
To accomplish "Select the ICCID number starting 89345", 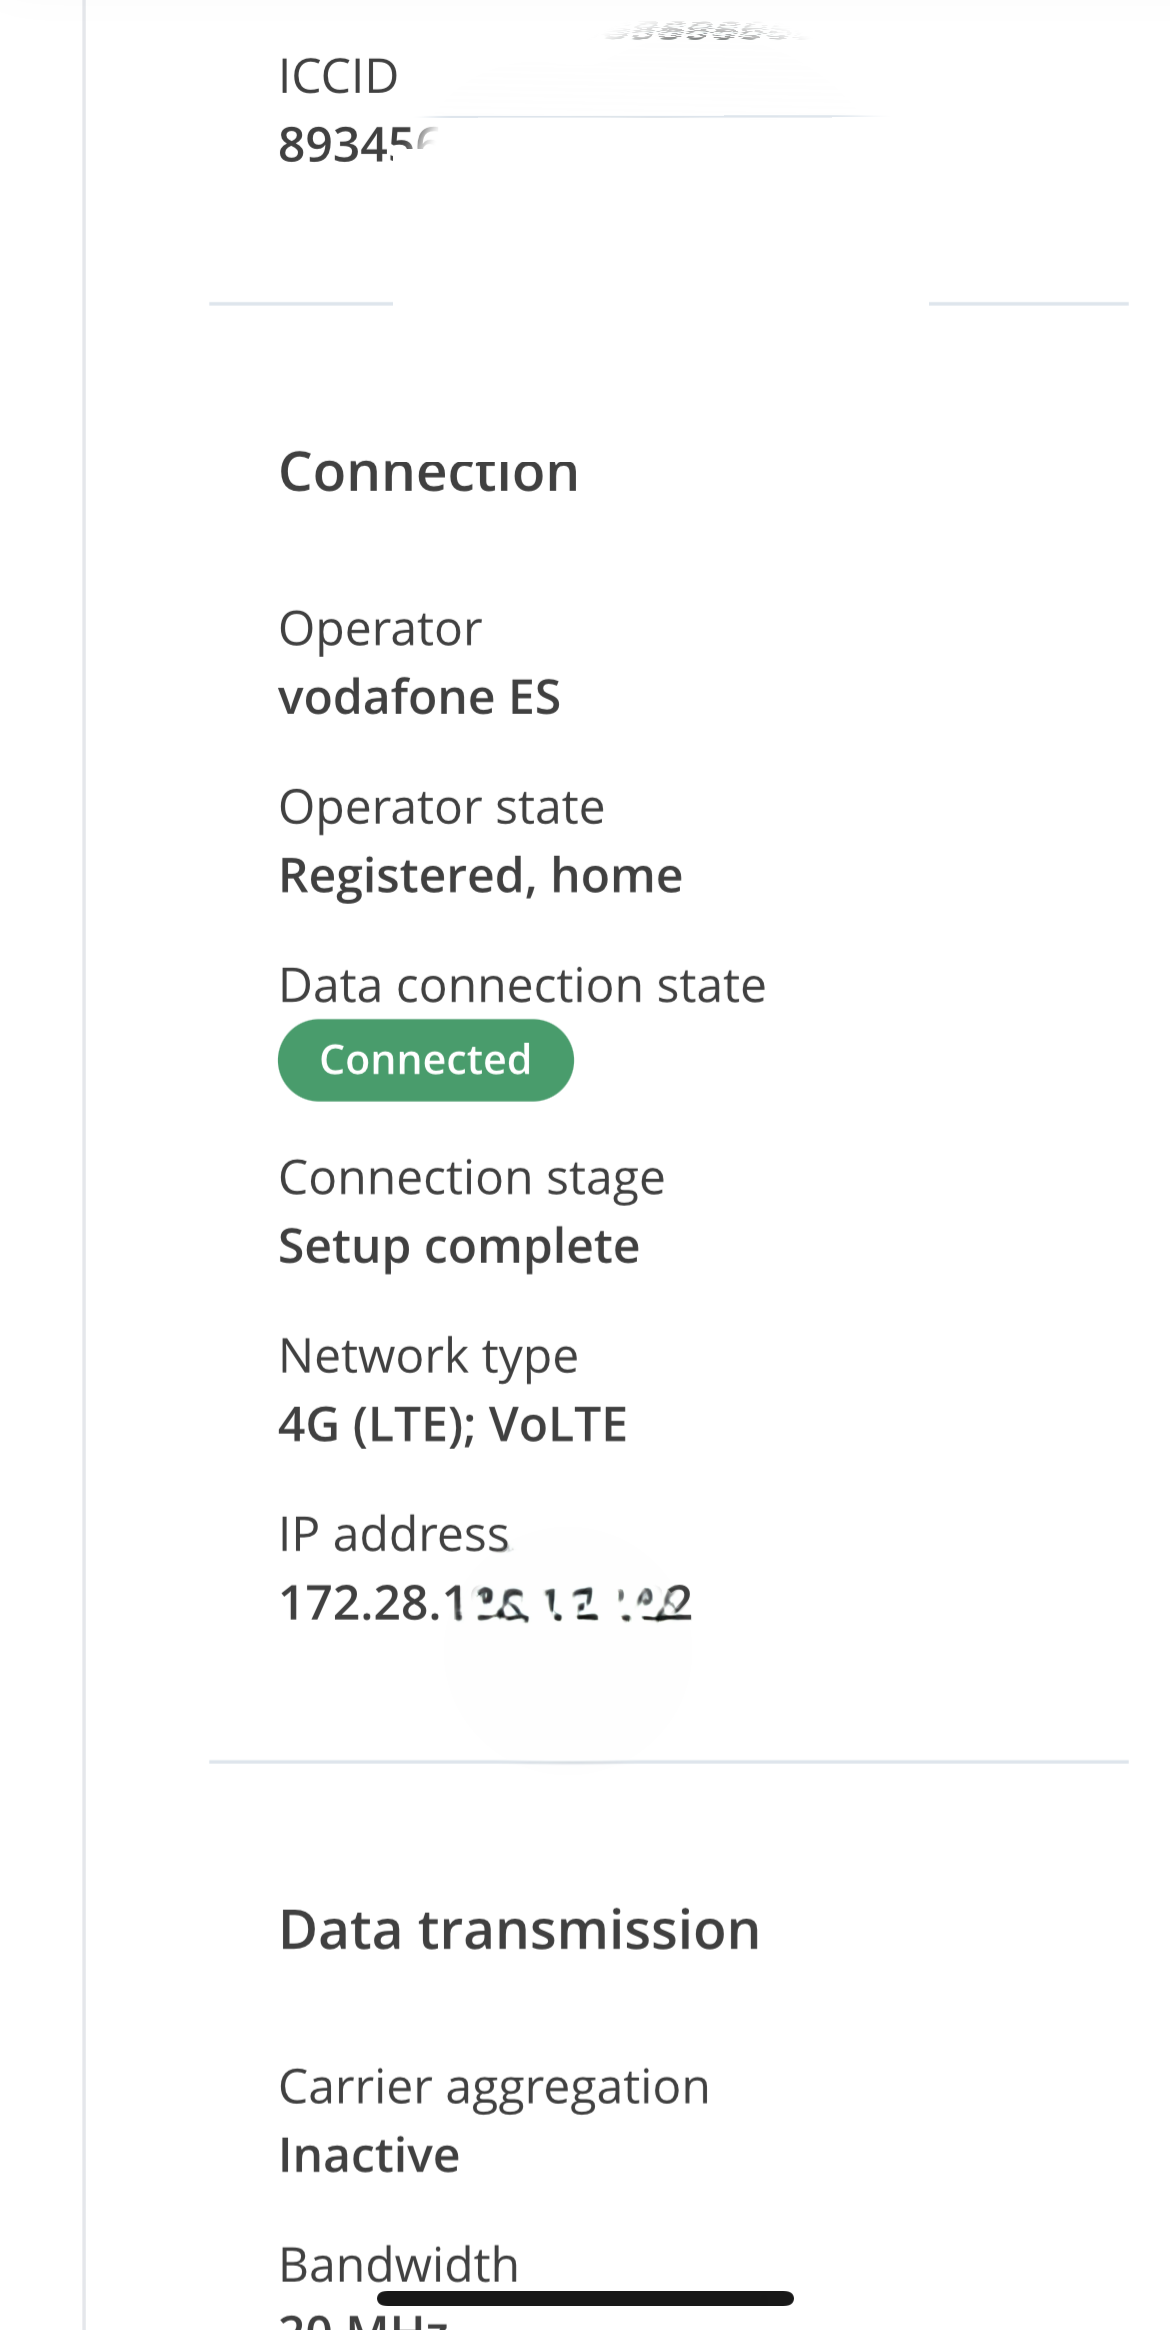I will point(340,146).
